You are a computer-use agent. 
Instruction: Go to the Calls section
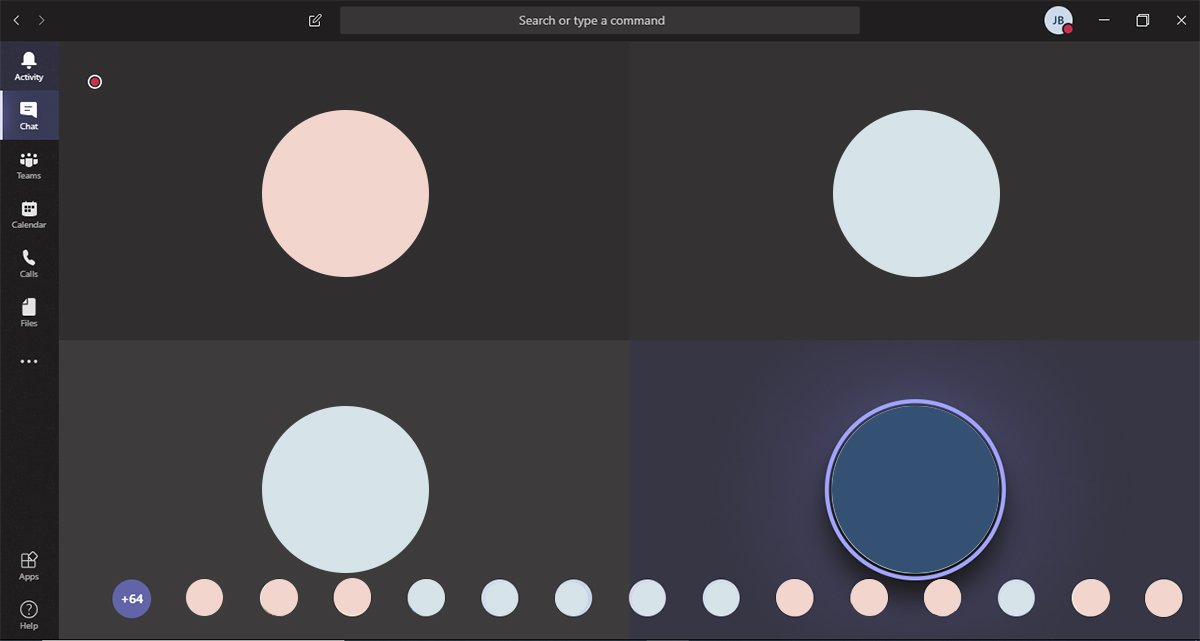(x=29, y=263)
